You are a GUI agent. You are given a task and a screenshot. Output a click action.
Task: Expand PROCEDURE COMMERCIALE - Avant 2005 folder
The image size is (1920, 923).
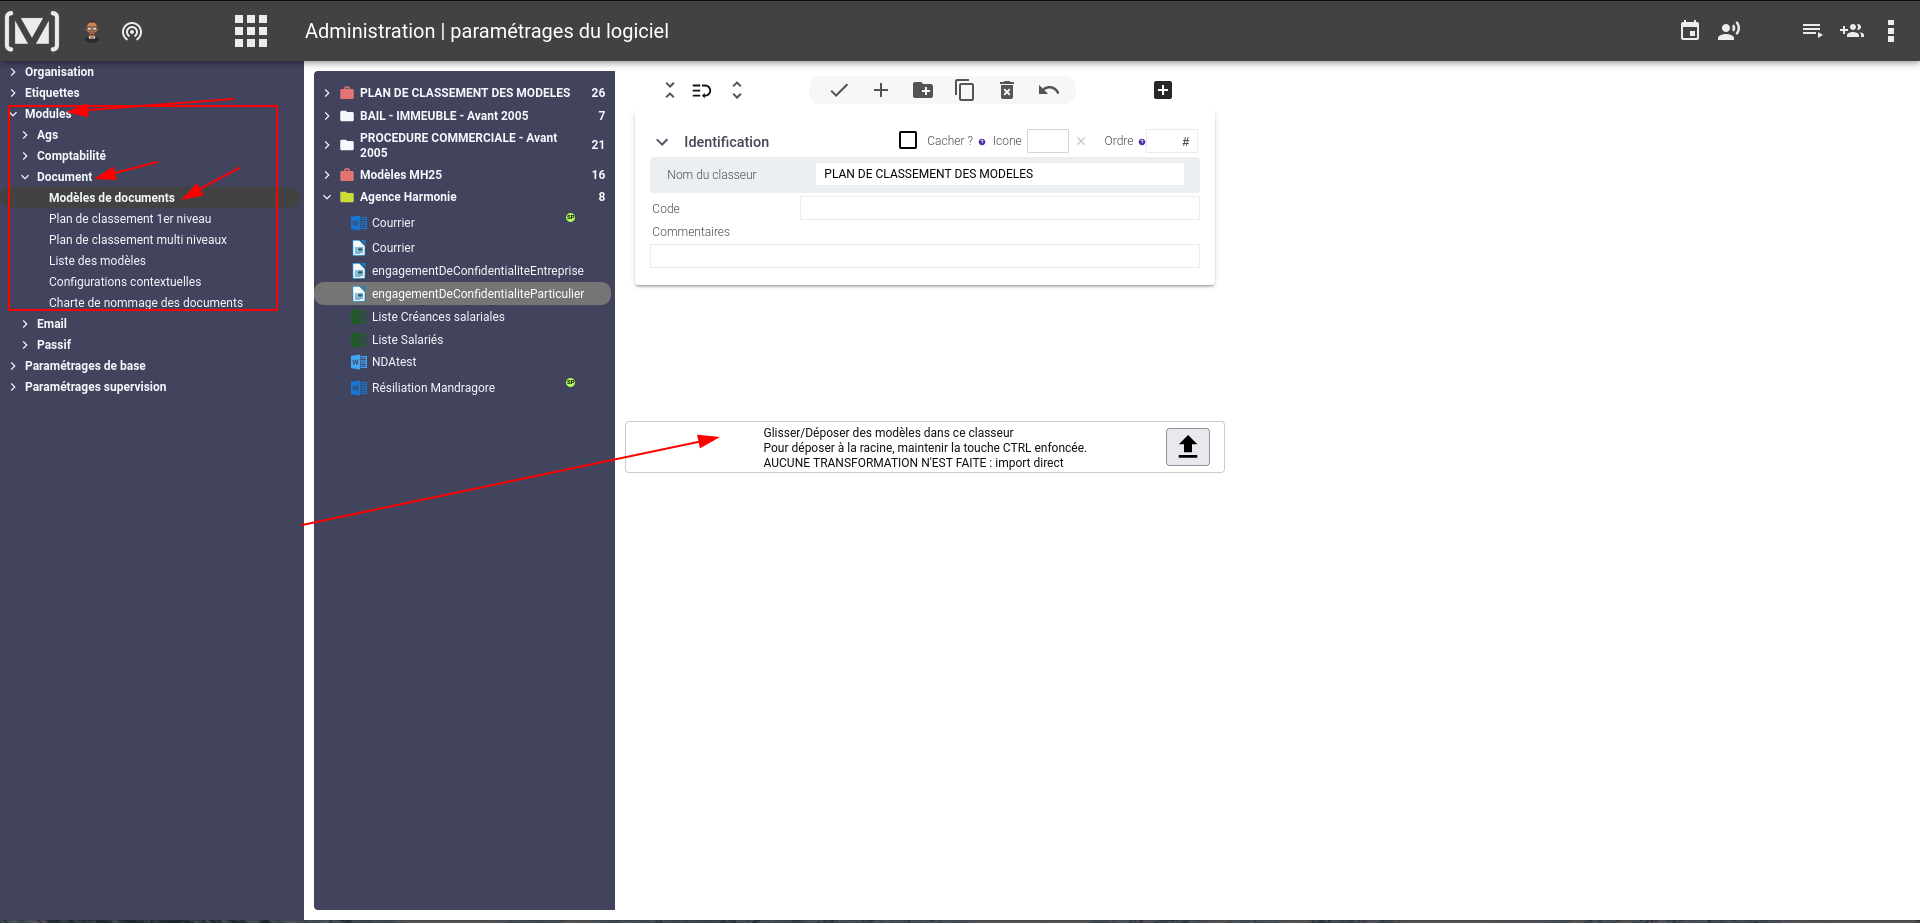(327, 145)
